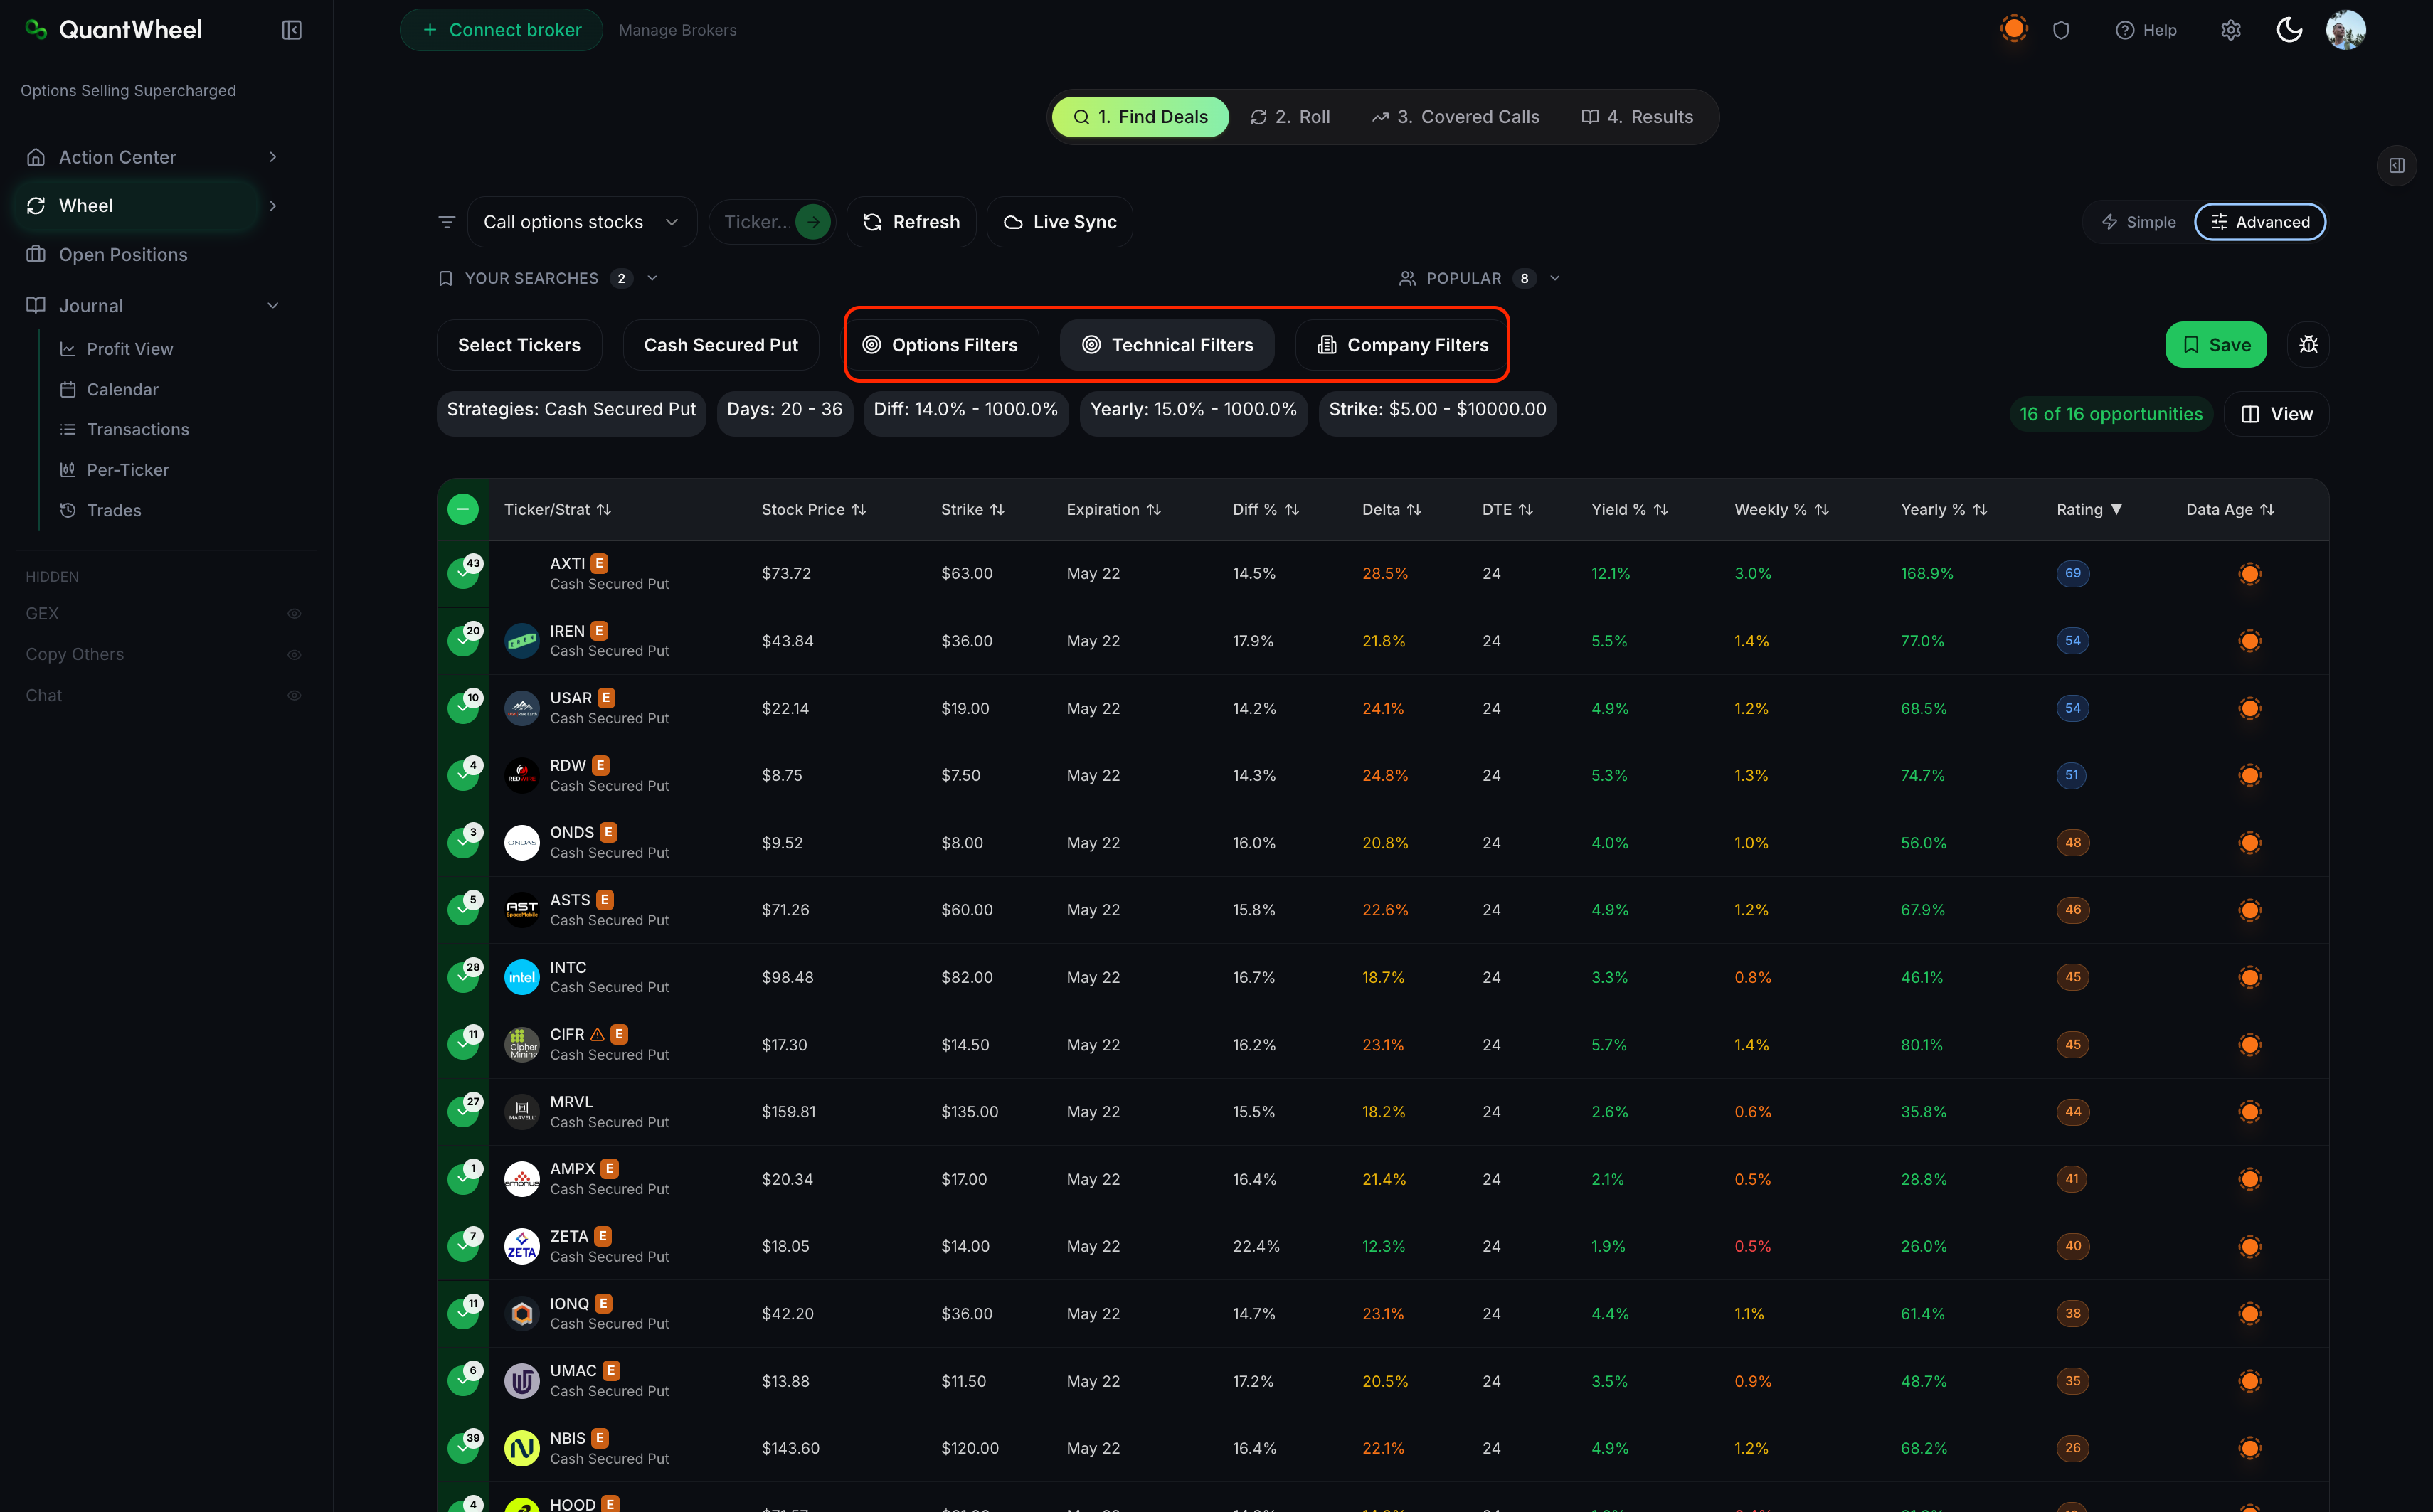Switch to the Results tab
The height and width of the screenshot is (1512, 2433).
tap(1637, 117)
